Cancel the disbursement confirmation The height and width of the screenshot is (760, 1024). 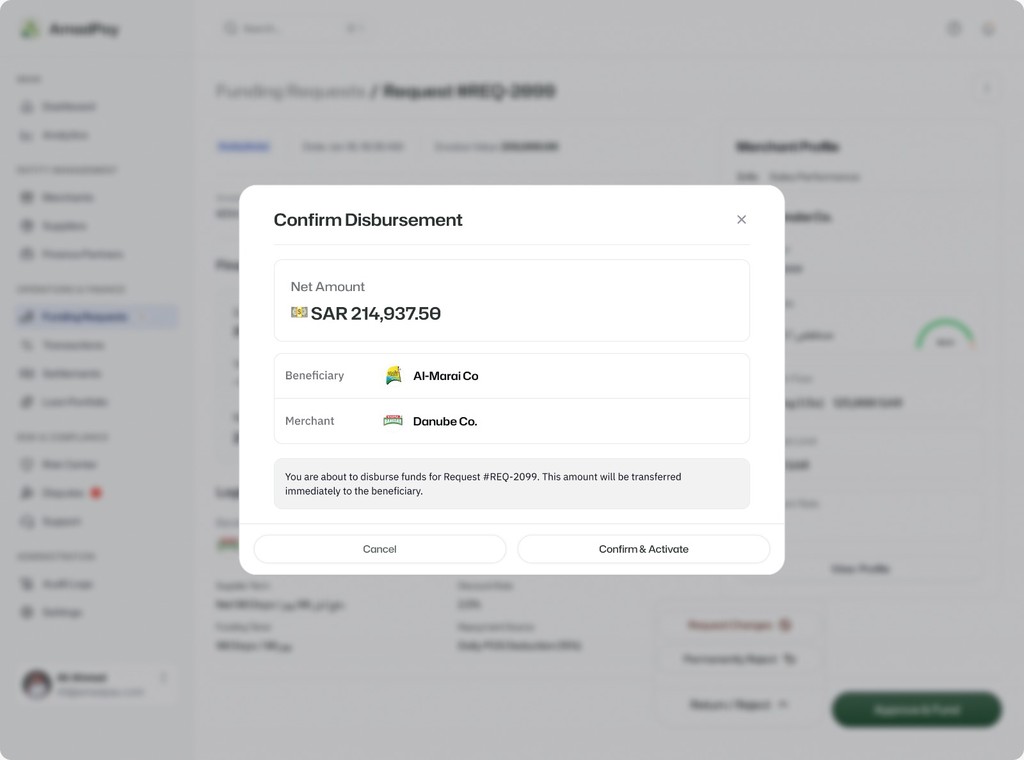click(x=380, y=549)
